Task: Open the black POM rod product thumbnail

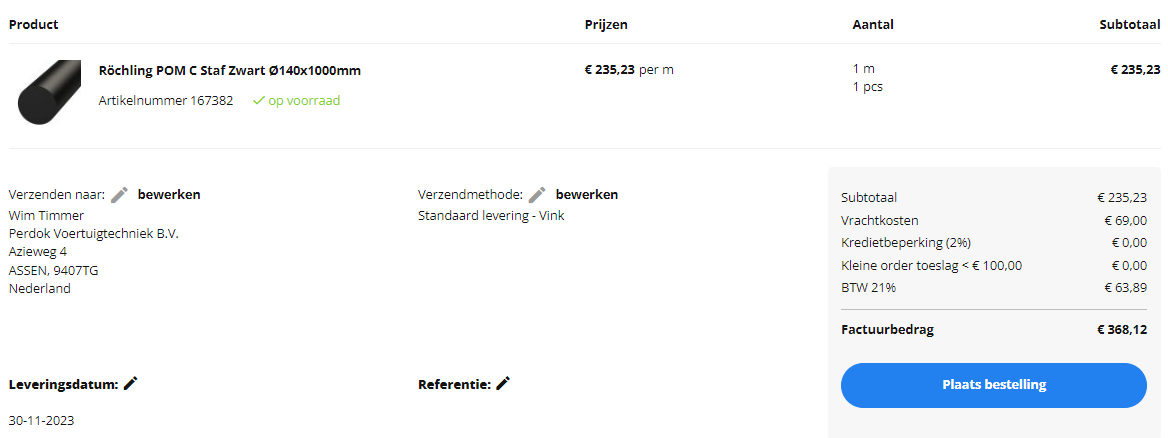Action: click(49, 92)
